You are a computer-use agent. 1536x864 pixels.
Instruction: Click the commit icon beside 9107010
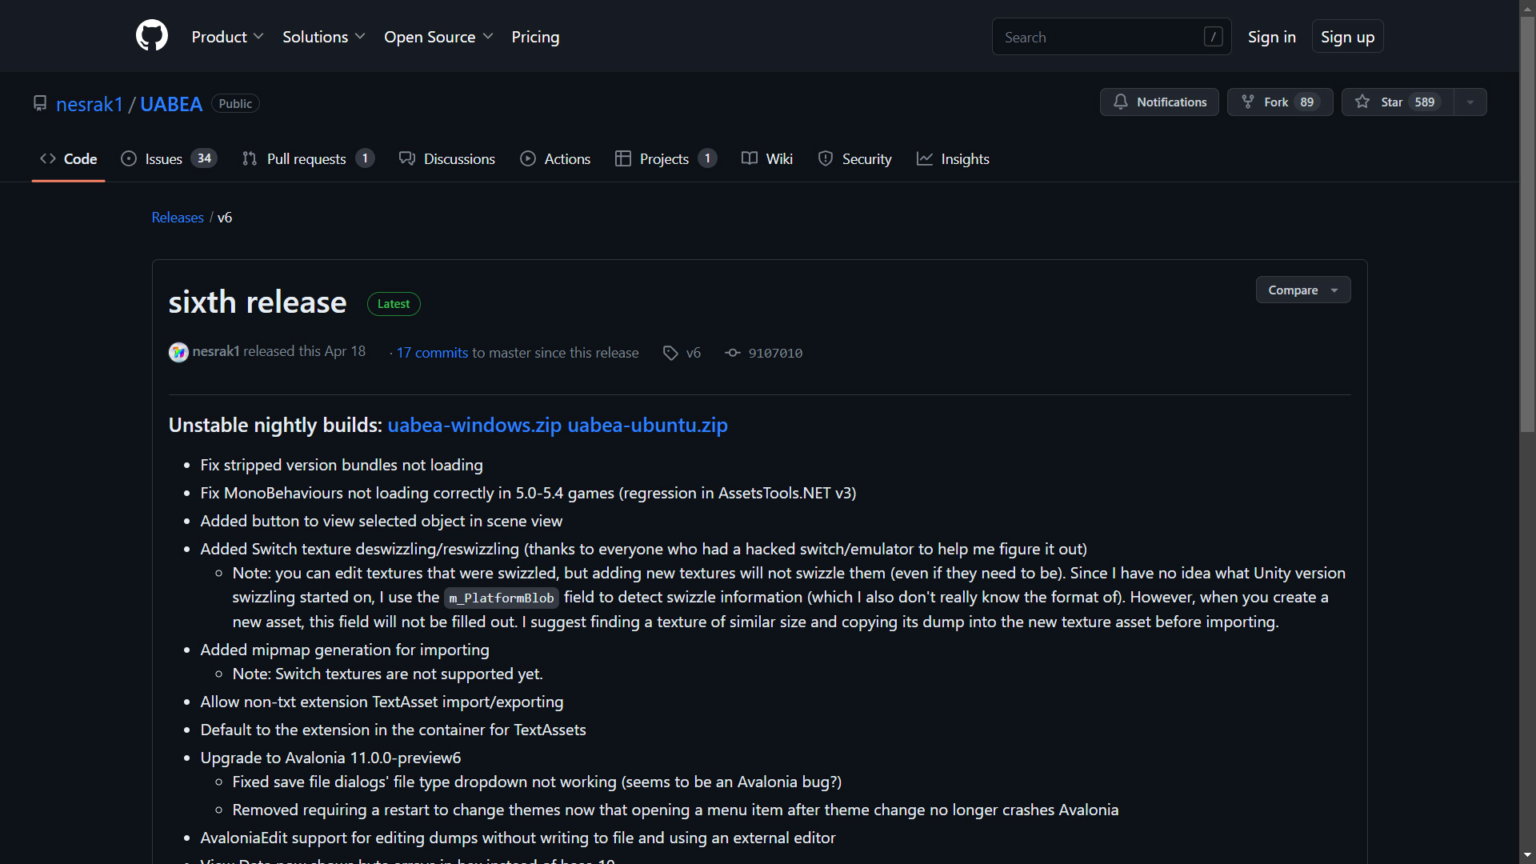click(733, 353)
